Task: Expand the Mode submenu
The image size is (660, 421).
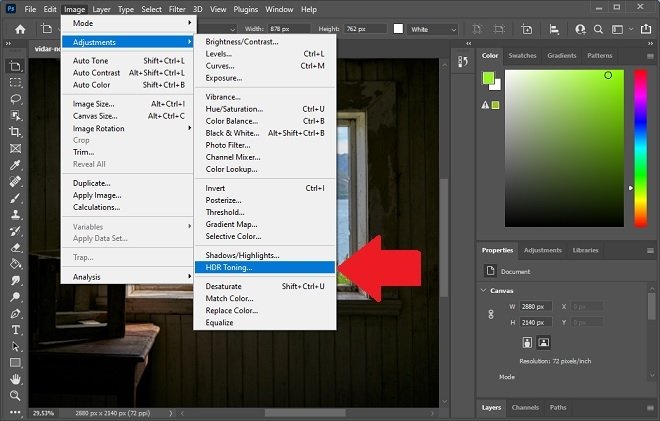Action: pos(127,23)
